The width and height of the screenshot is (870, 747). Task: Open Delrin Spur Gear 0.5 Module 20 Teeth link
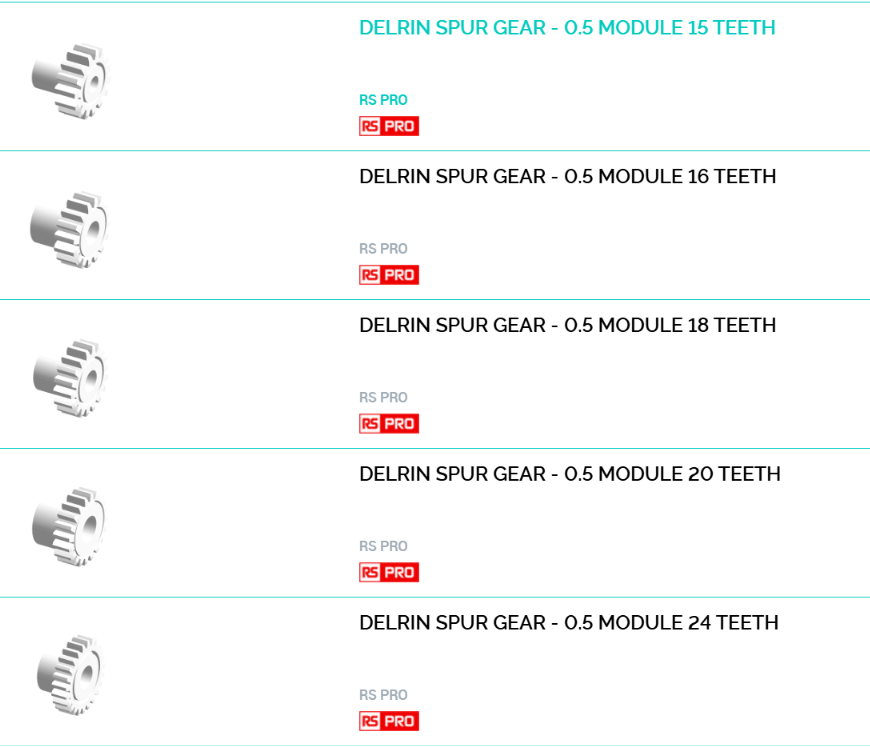(x=570, y=474)
